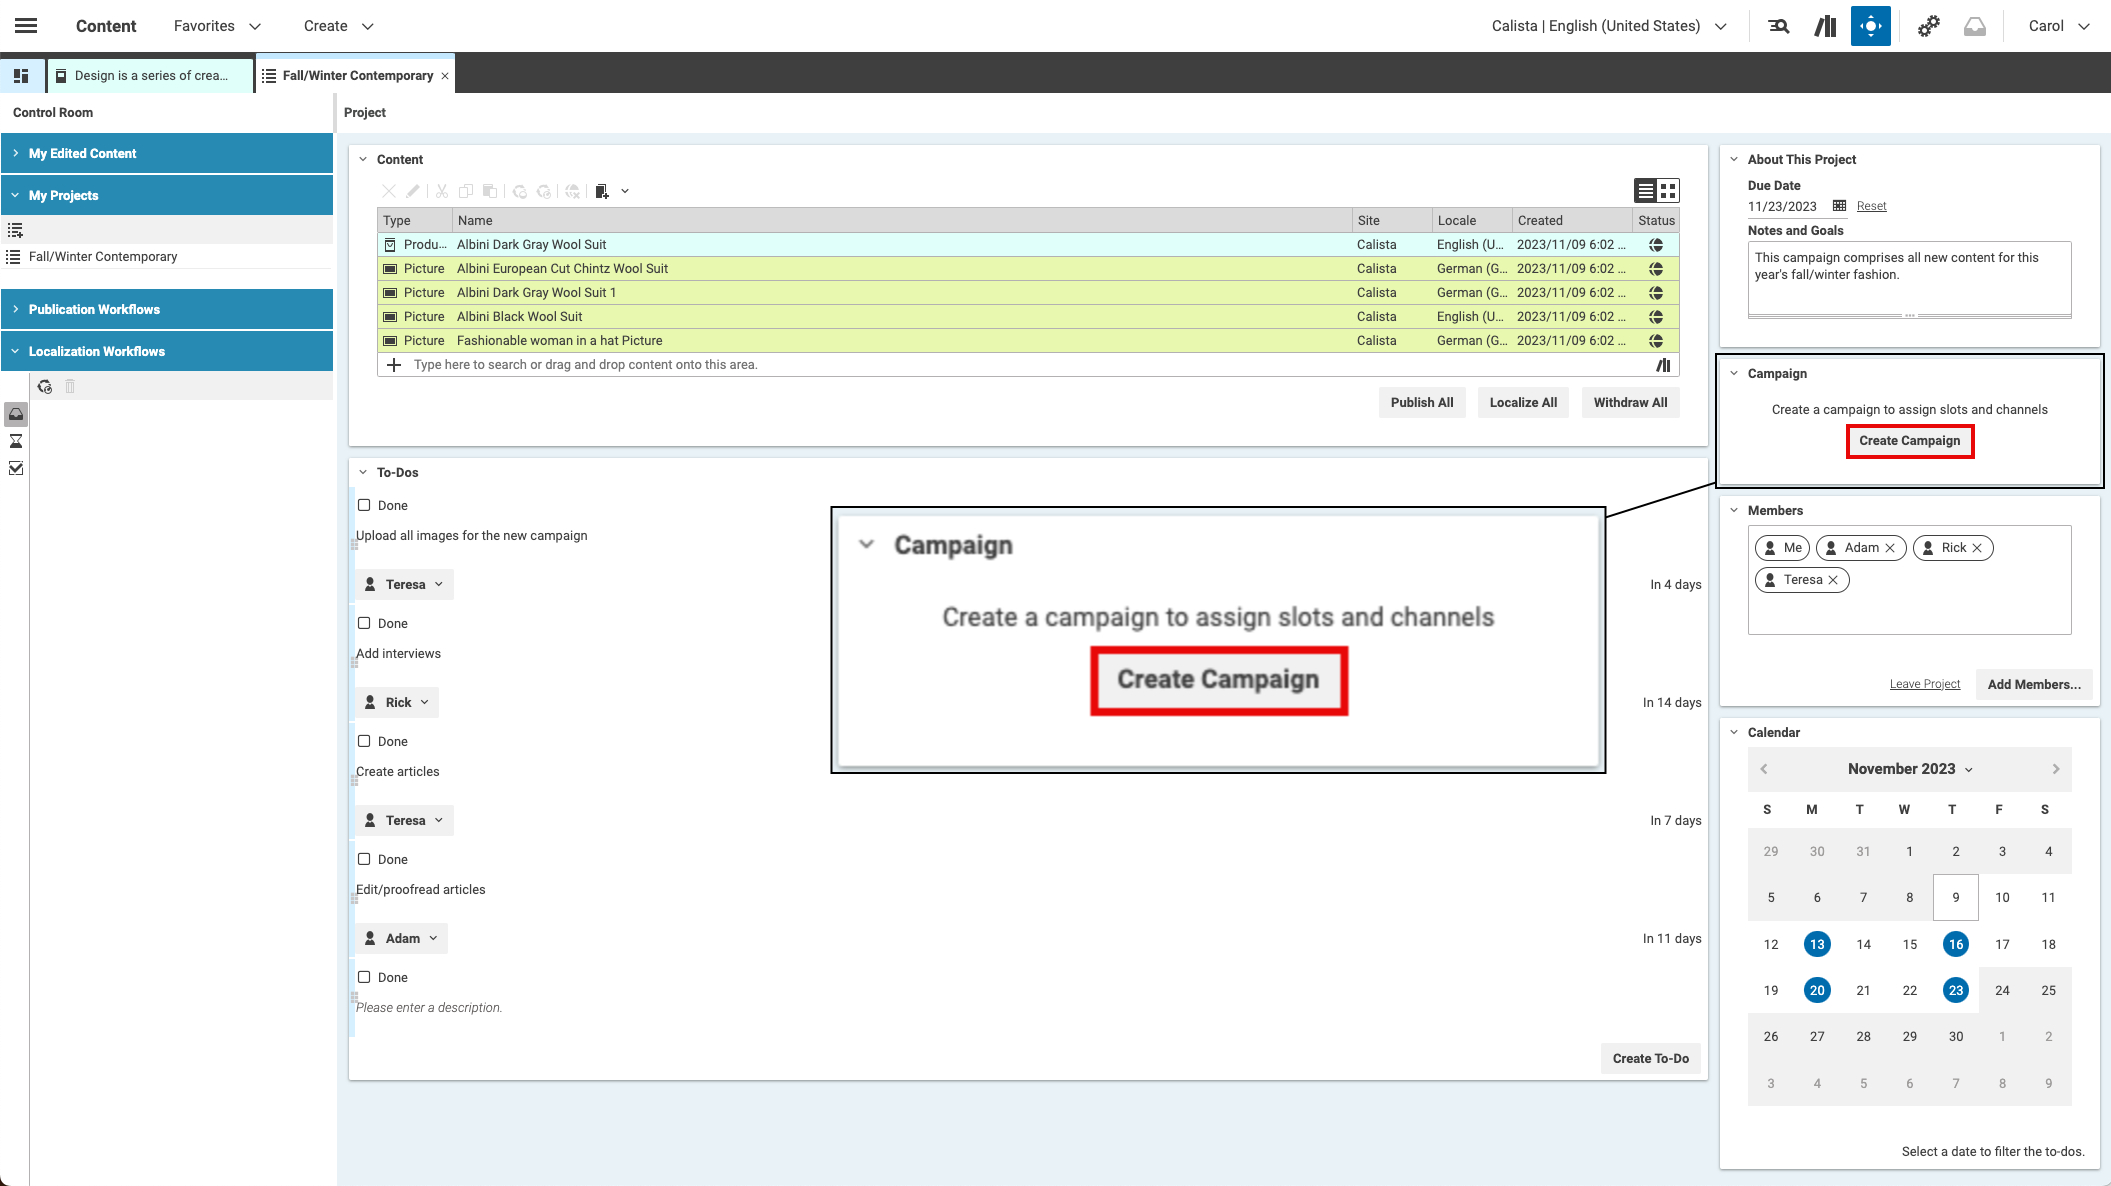
Task: Switch content list to thumbnail grid view
Action: click(1668, 190)
